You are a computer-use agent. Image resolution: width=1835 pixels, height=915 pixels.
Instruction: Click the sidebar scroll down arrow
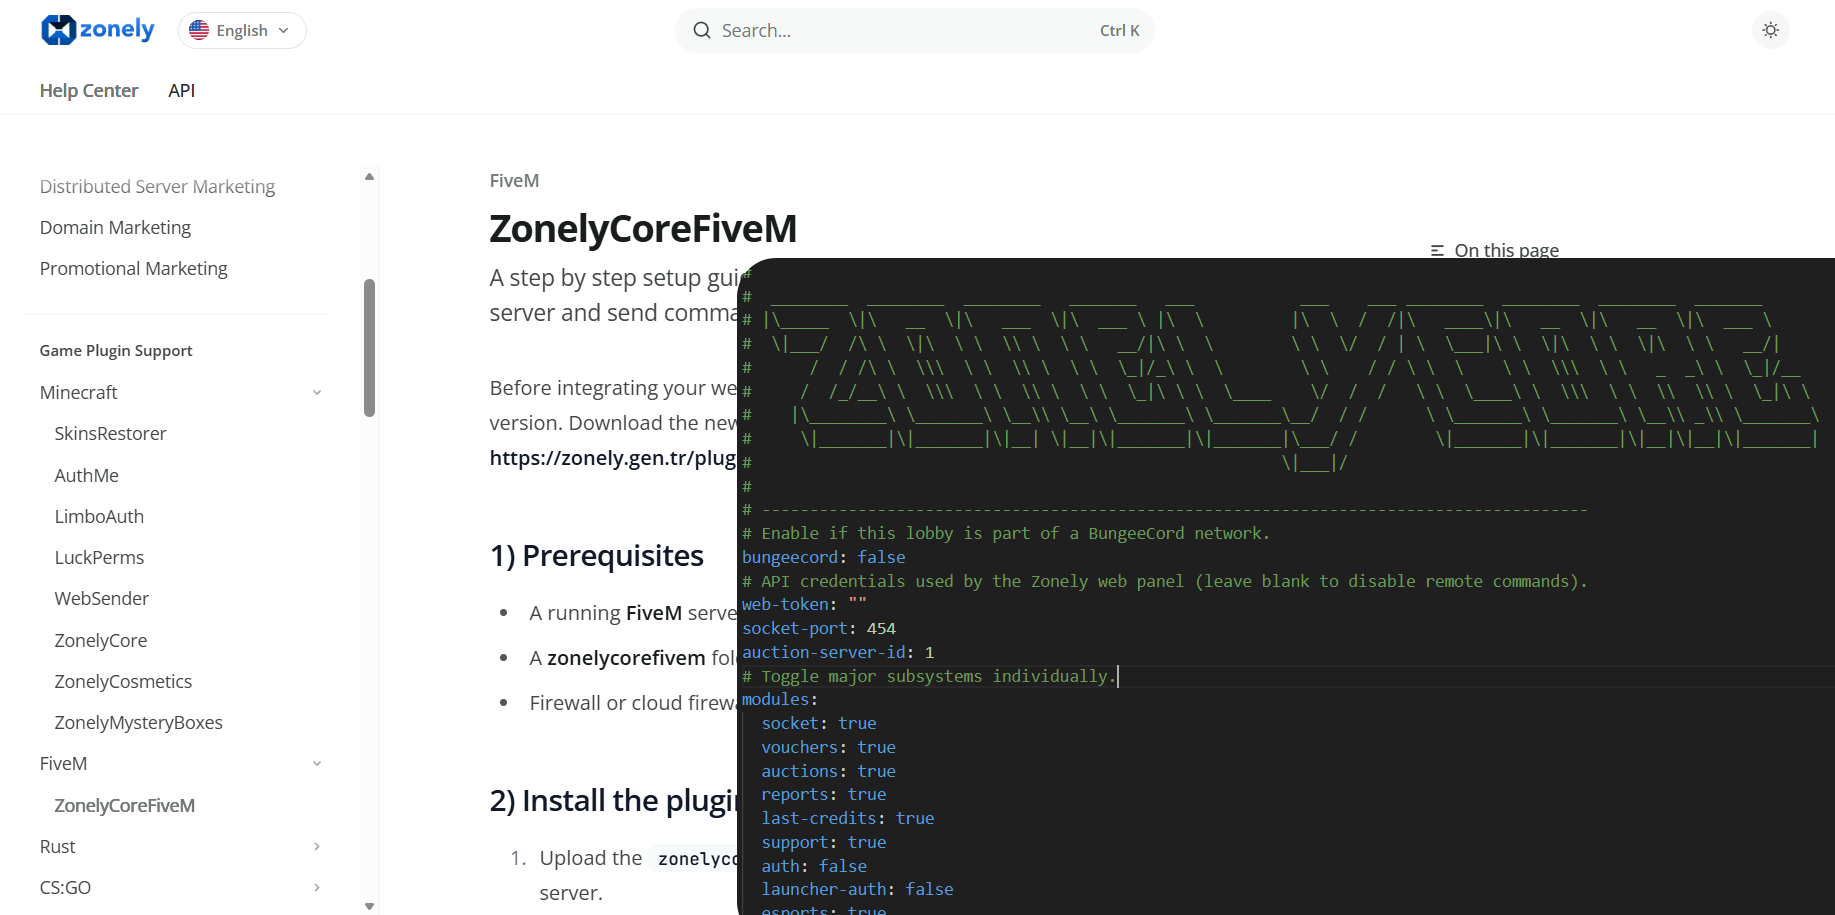[369, 906]
